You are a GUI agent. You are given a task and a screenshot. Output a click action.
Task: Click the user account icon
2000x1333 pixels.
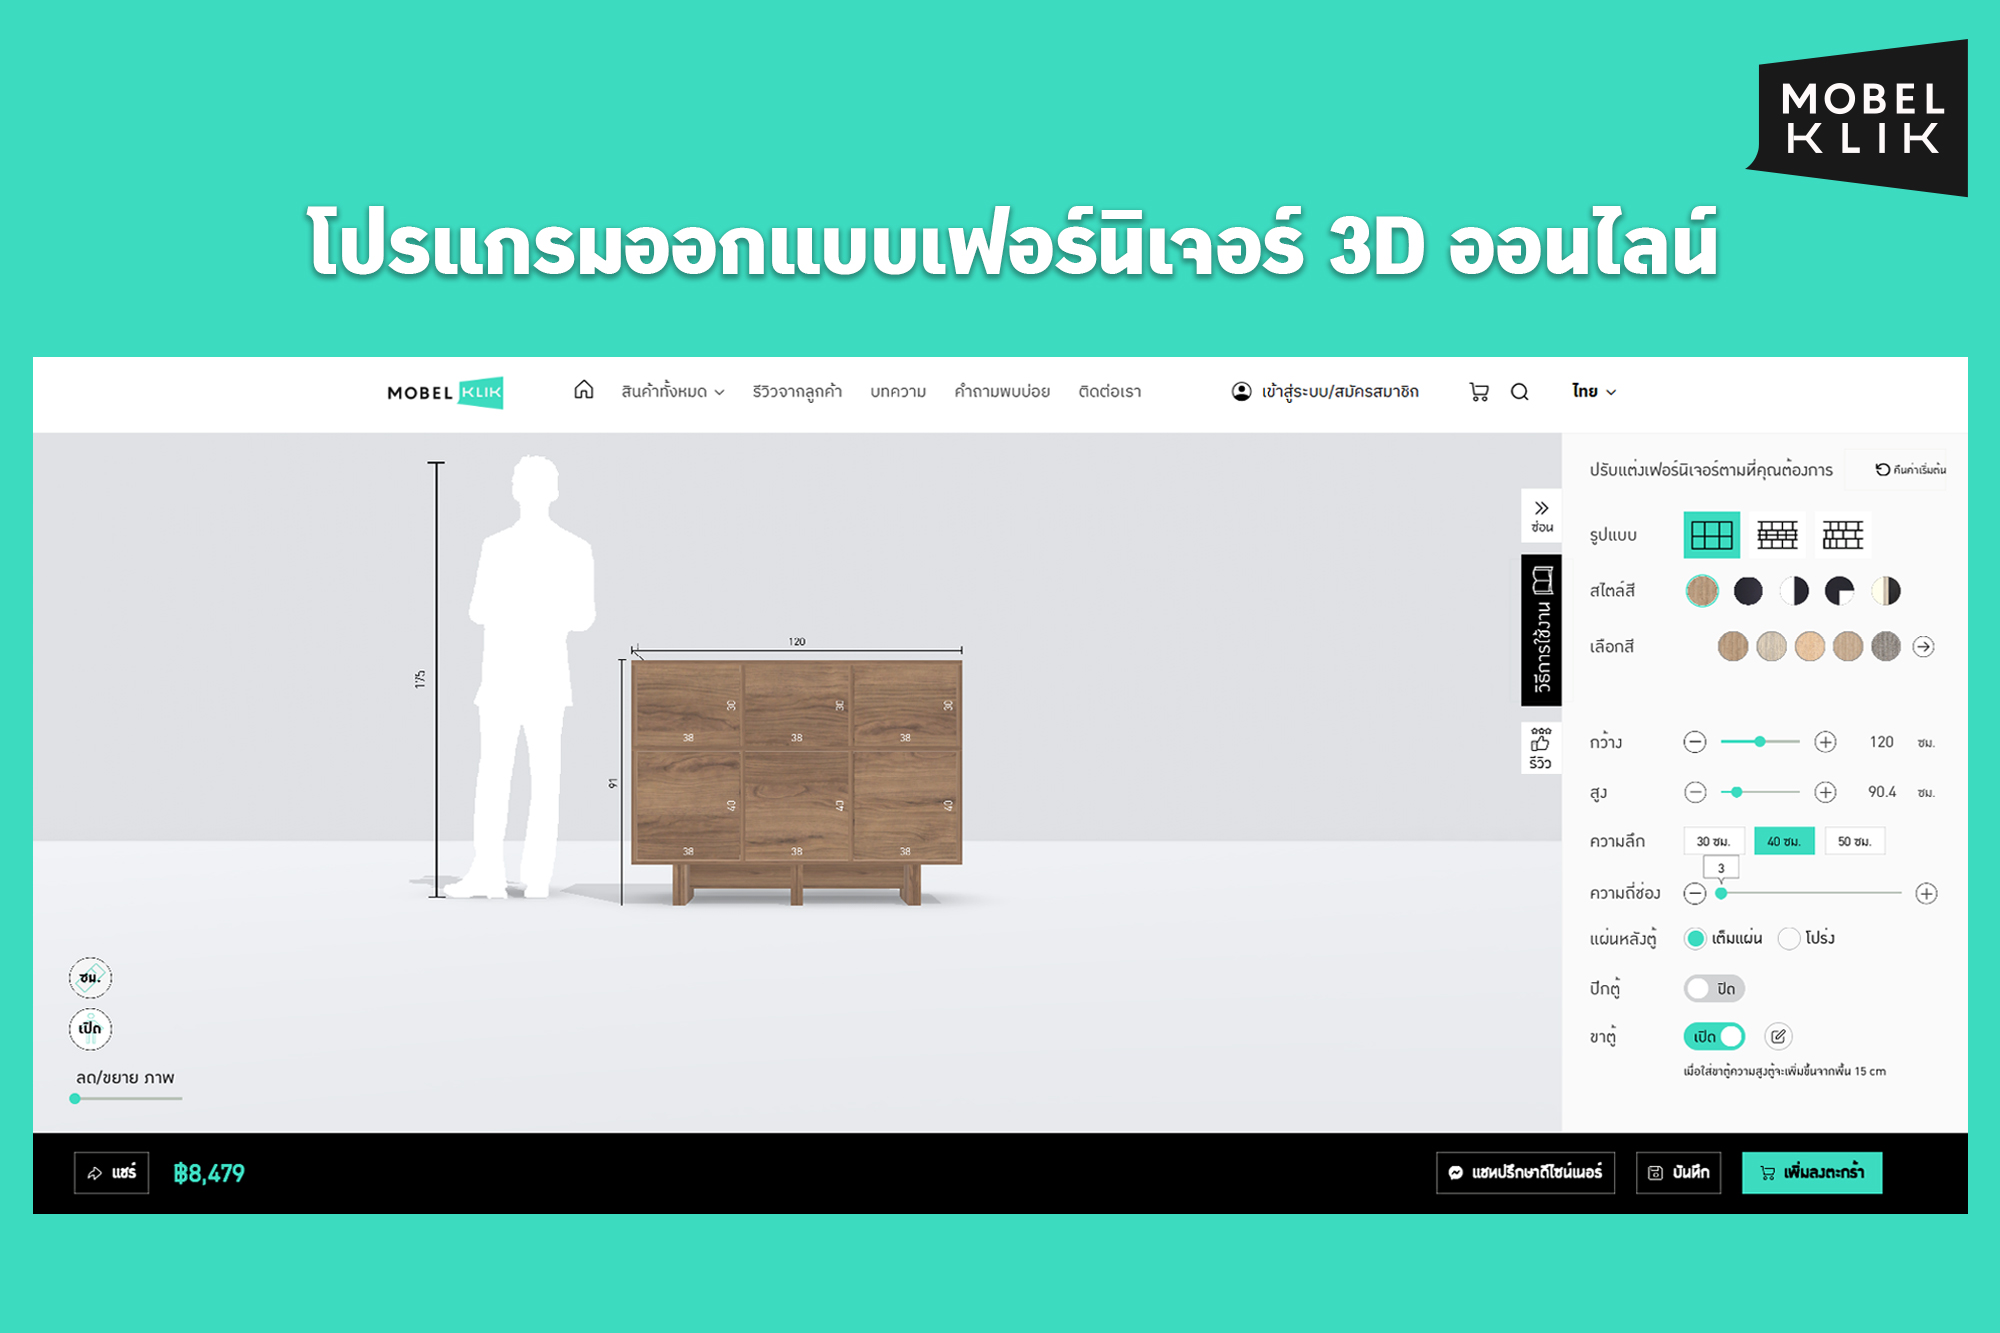pyautogui.click(x=1241, y=391)
